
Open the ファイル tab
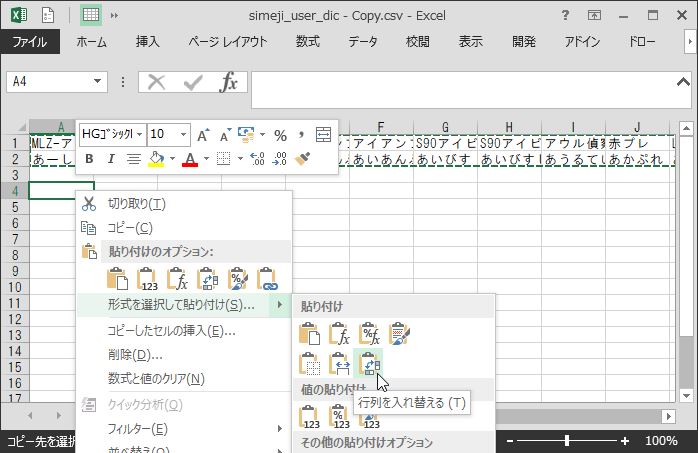tap(30, 42)
